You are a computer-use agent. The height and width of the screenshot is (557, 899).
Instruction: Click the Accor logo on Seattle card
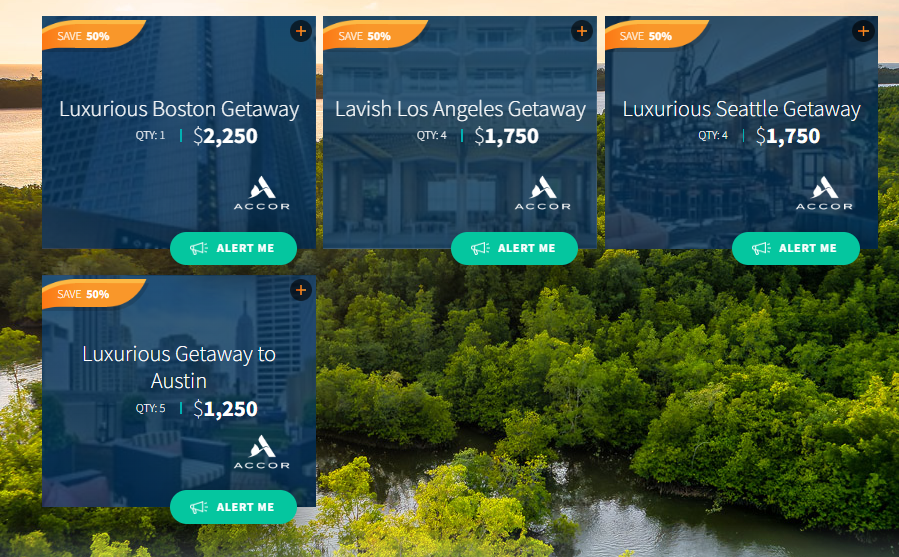[824, 193]
